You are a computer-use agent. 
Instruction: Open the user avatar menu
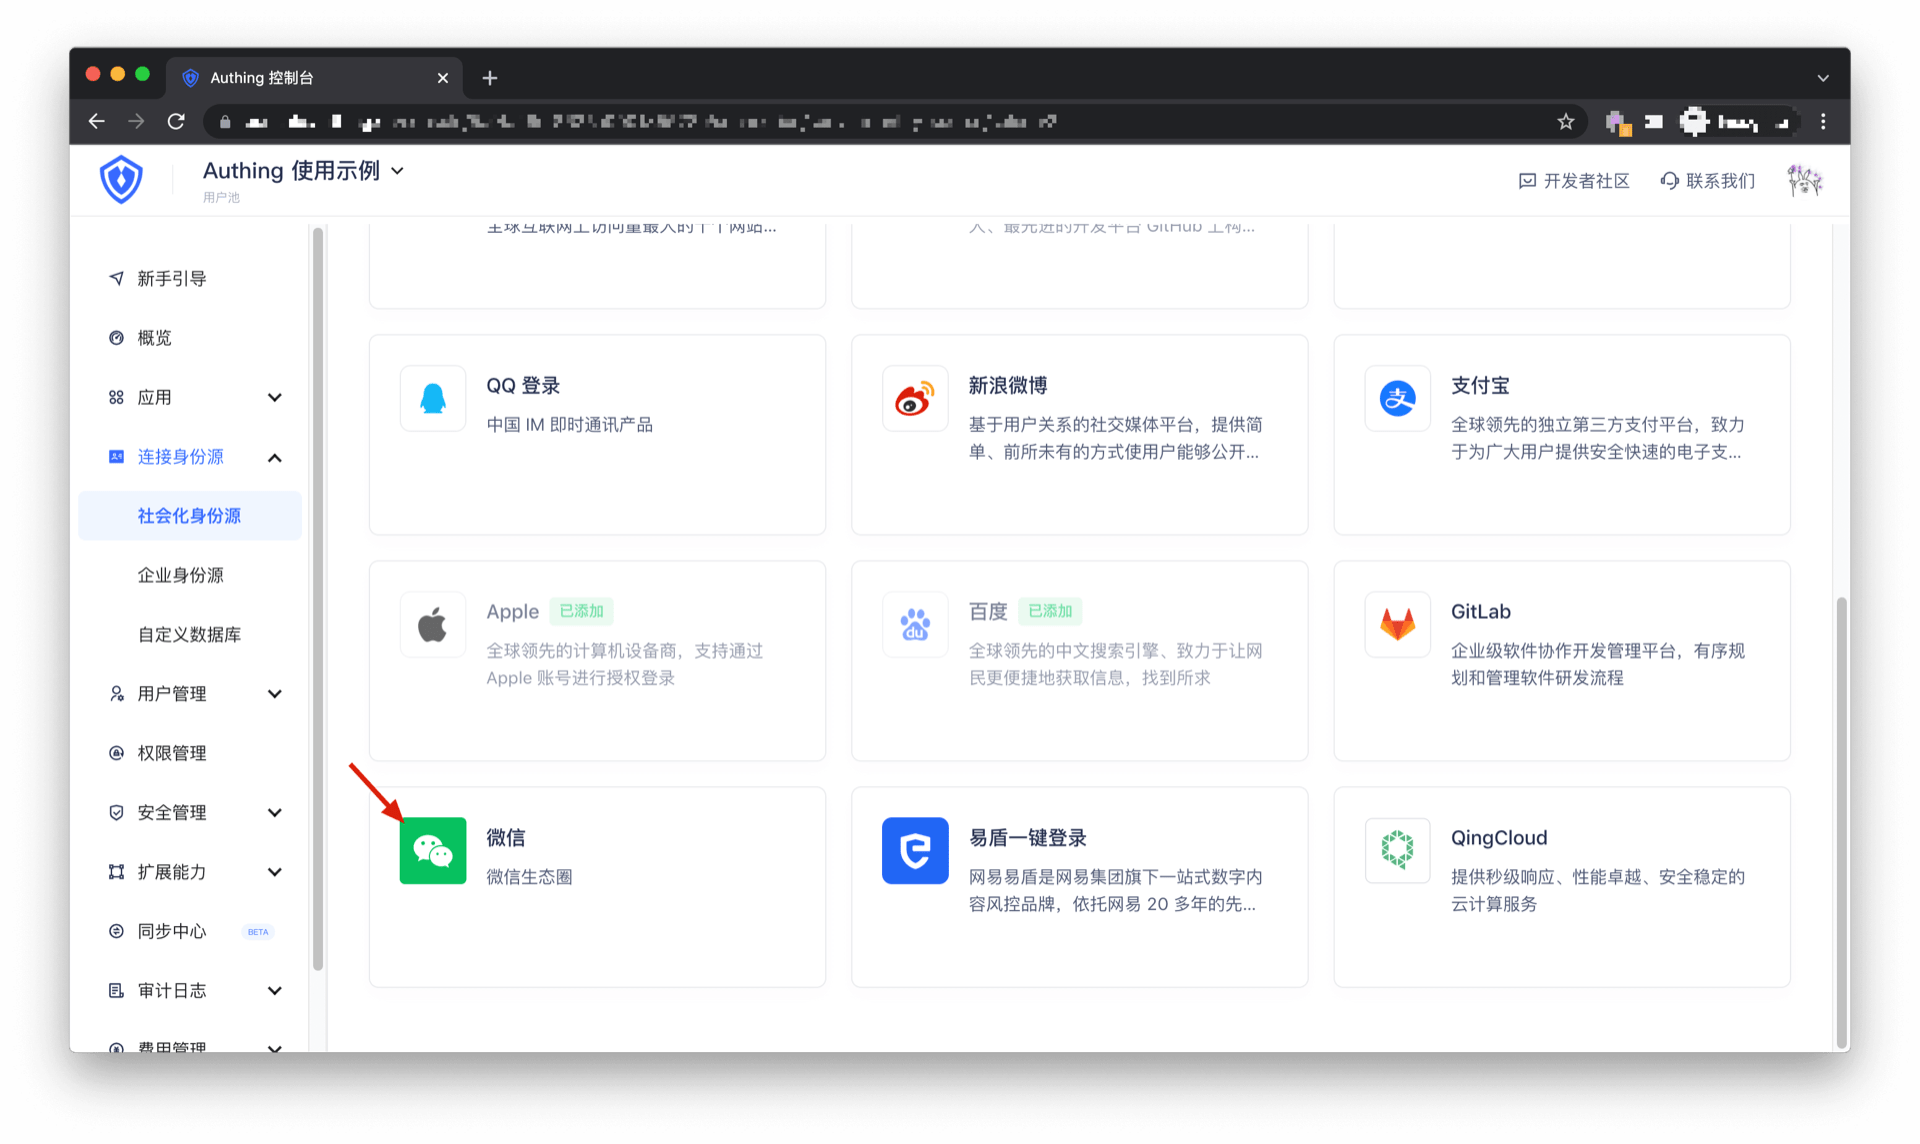[x=1804, y=180]
